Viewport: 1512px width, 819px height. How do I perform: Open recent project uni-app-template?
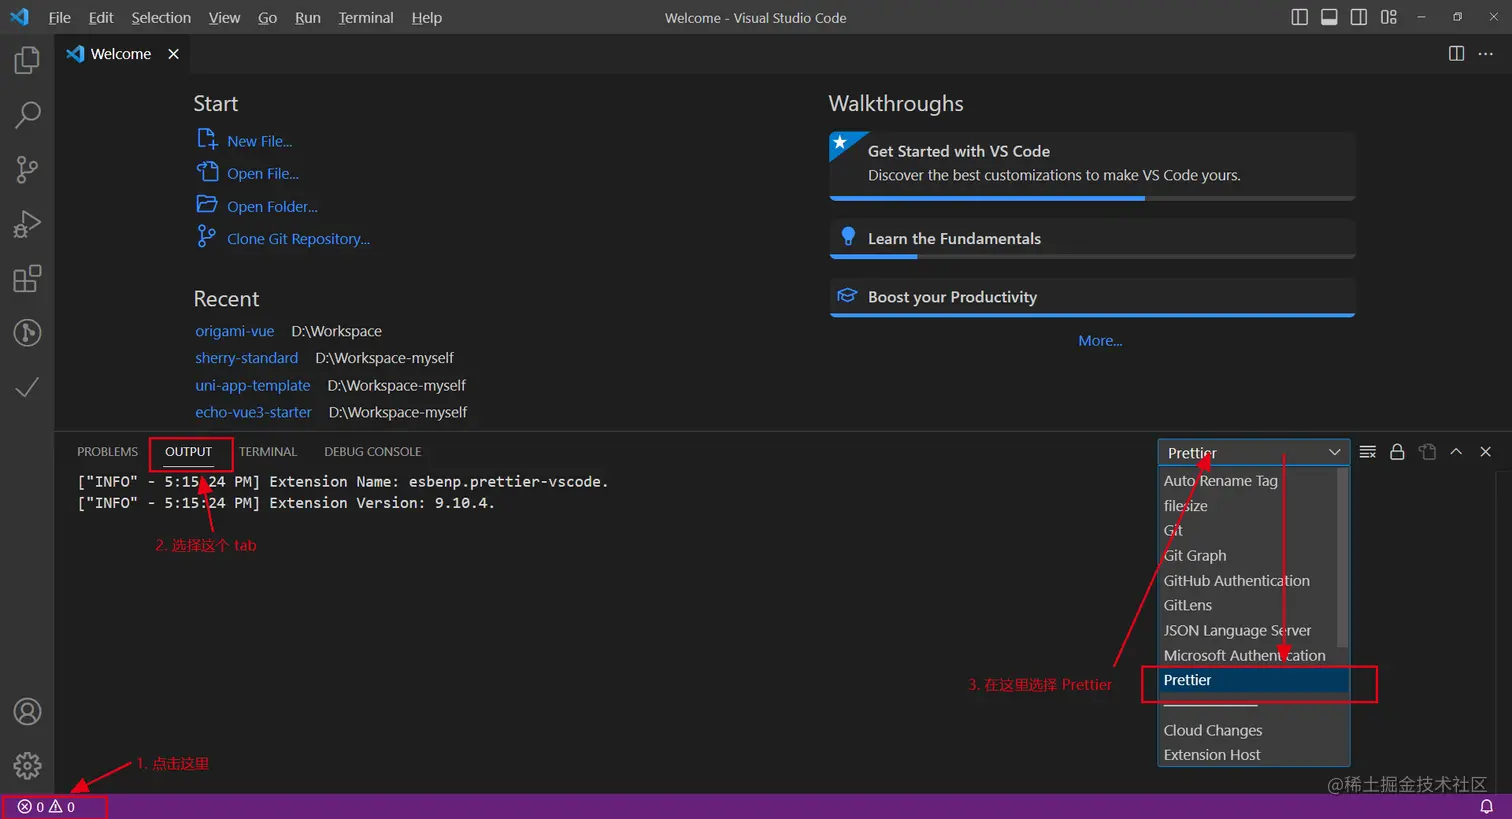tap(253, 386)
